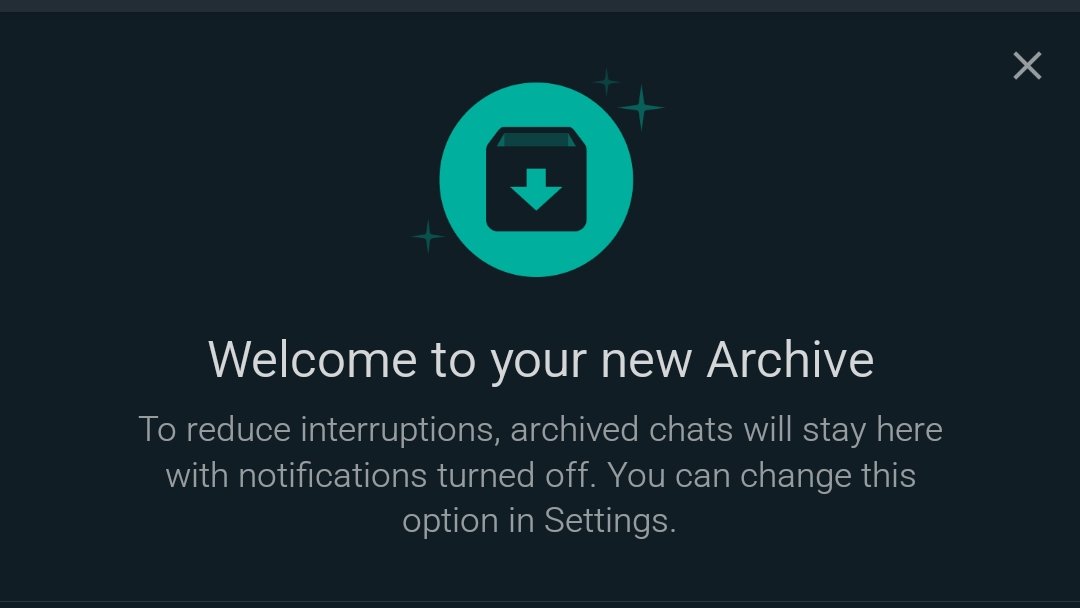
Task: Click the lighter gray strip atop the banner
Action: pyautogui.click(x=540, y=6)
